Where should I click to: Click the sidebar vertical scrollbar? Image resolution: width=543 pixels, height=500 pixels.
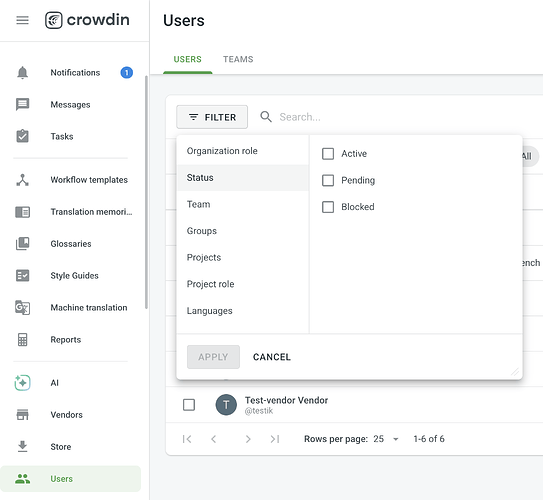tap(146, 192)
